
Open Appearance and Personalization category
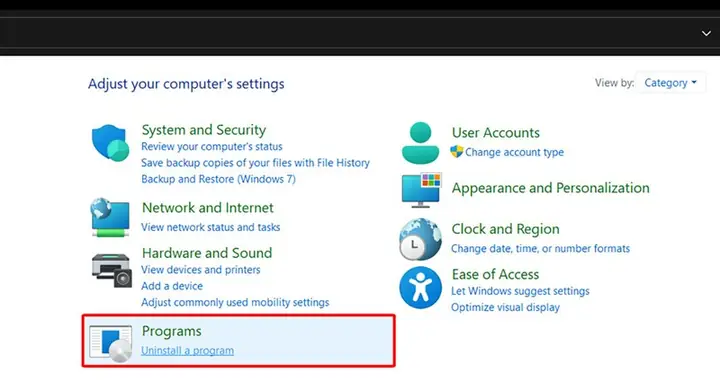(551, 188)
